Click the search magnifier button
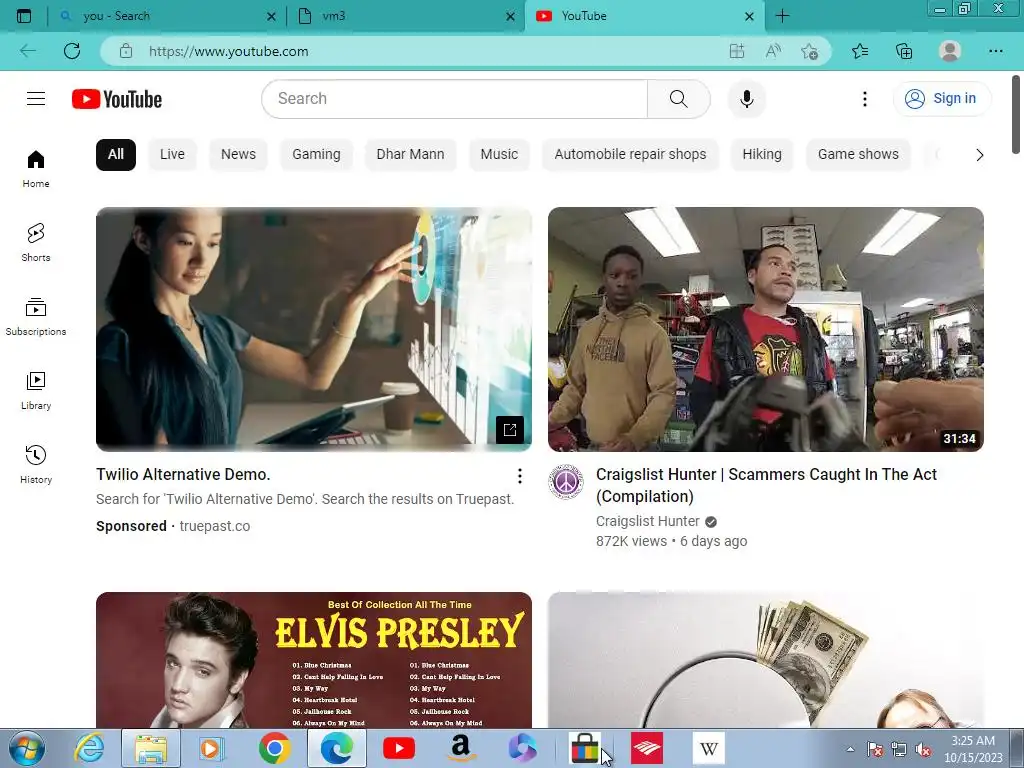The image size is (1024, 768). (x=679, y=99)
